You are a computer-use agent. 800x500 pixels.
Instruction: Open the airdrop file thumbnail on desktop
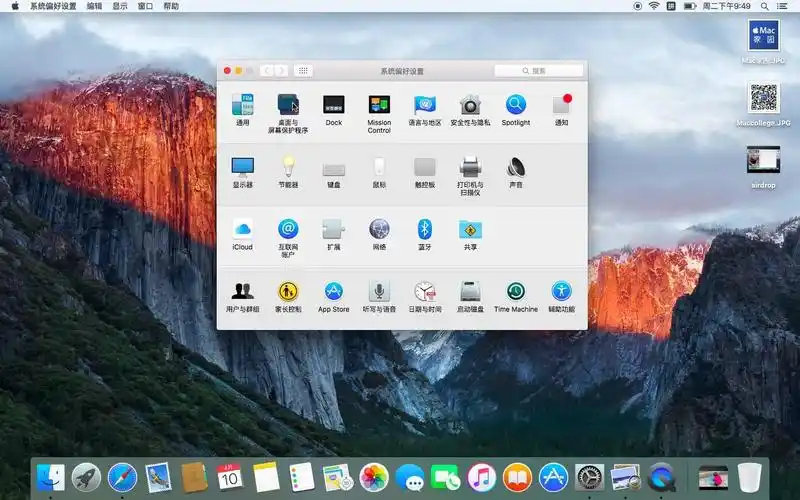[763, 160]
